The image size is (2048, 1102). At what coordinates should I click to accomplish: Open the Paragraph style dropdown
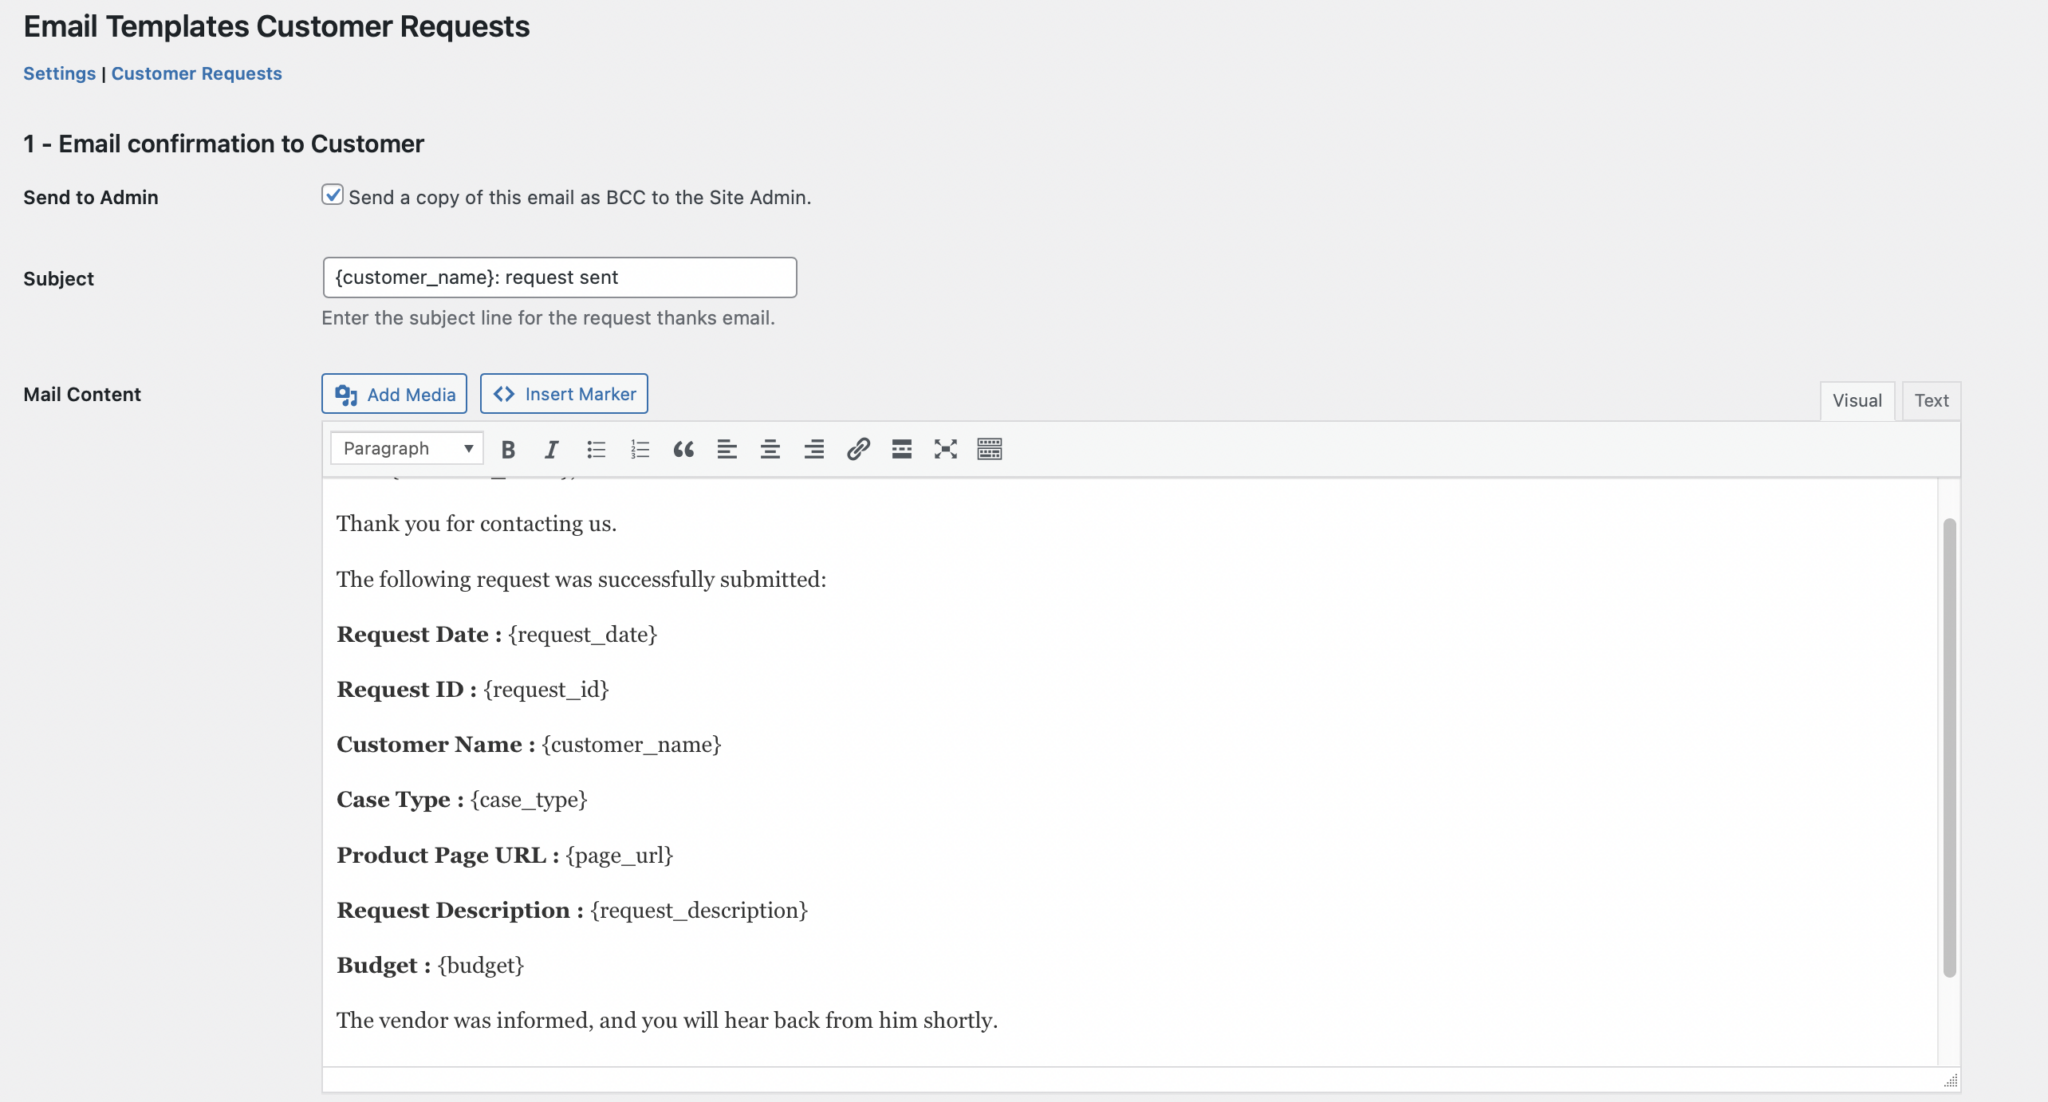(x=405, y=447)
